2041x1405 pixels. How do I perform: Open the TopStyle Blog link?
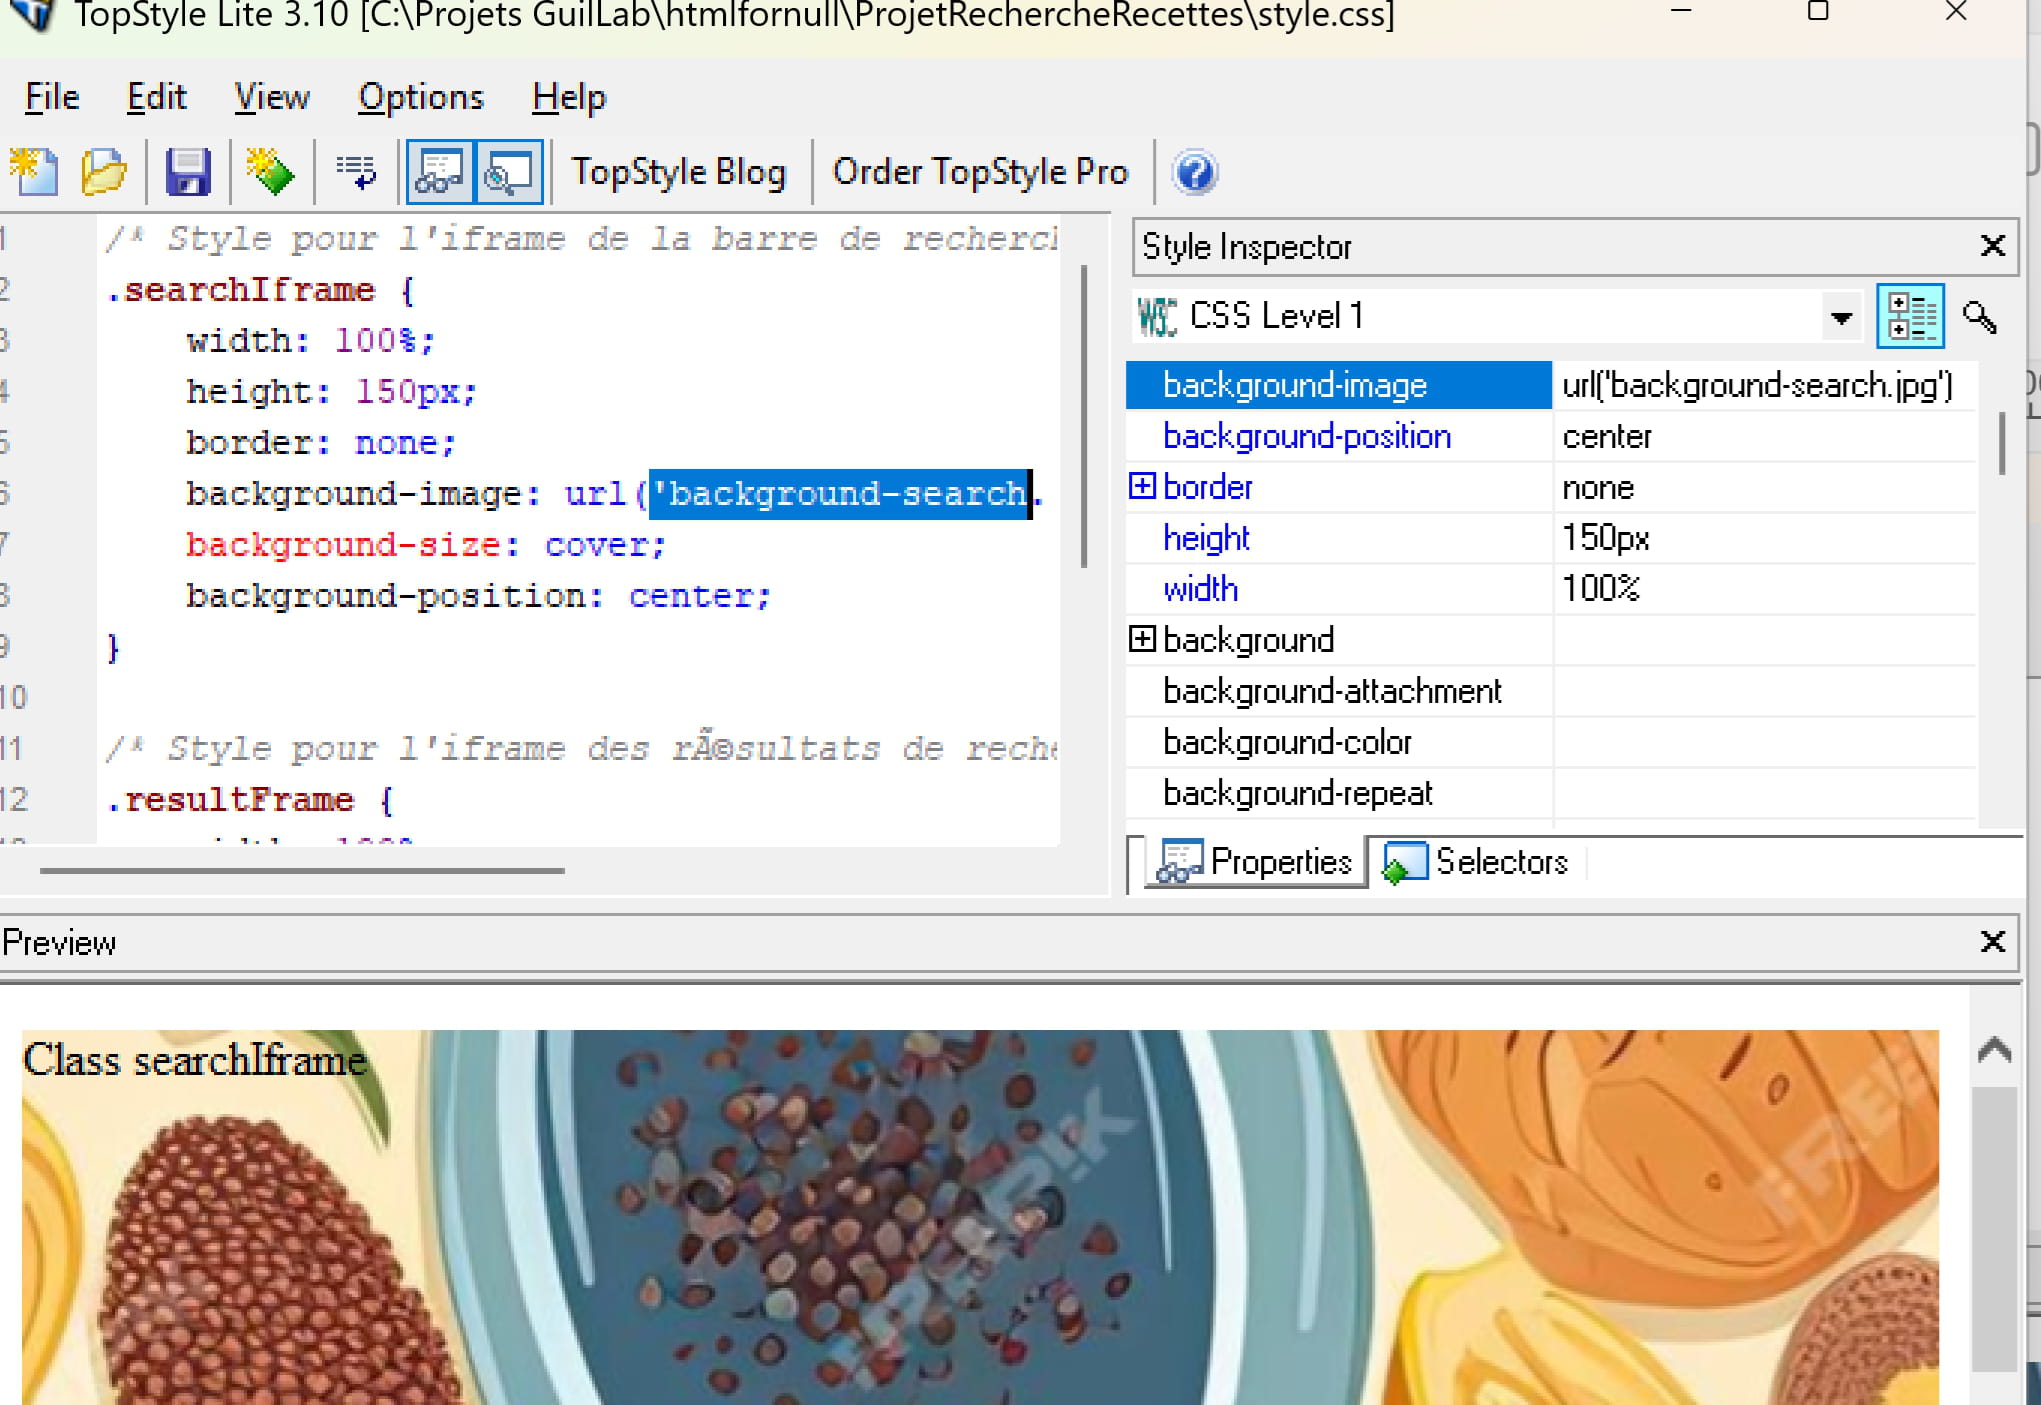click(679, 172)
